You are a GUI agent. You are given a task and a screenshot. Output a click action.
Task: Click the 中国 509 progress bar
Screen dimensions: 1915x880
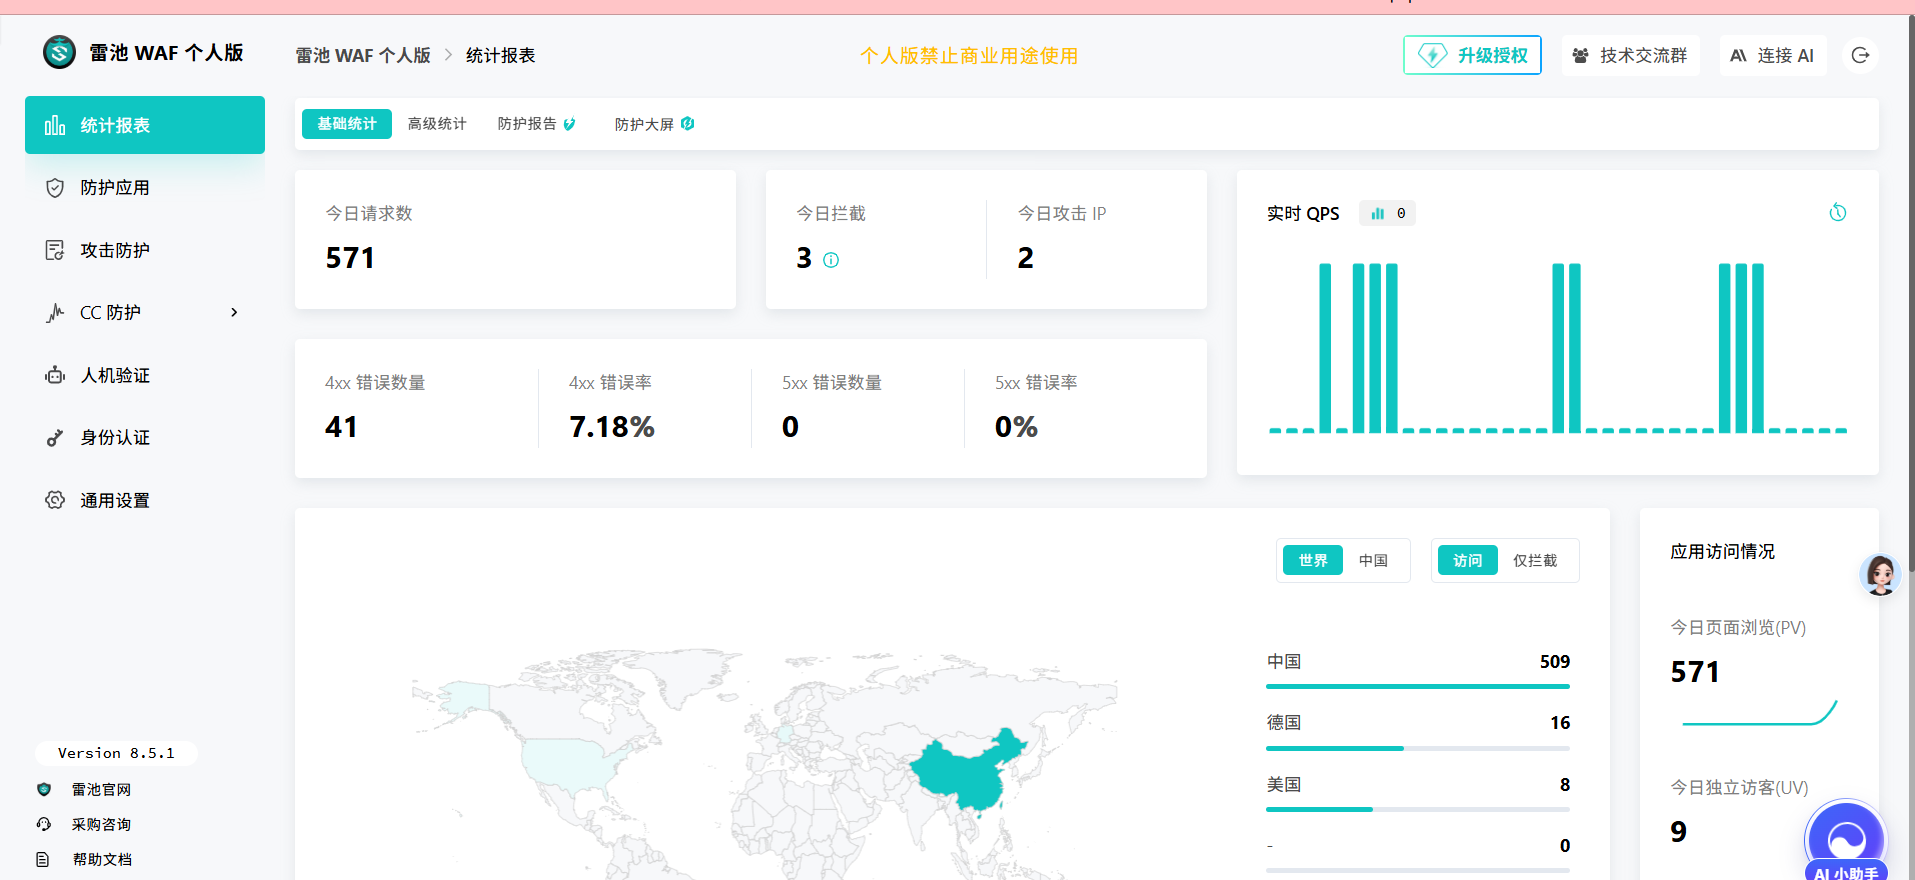1418,687
